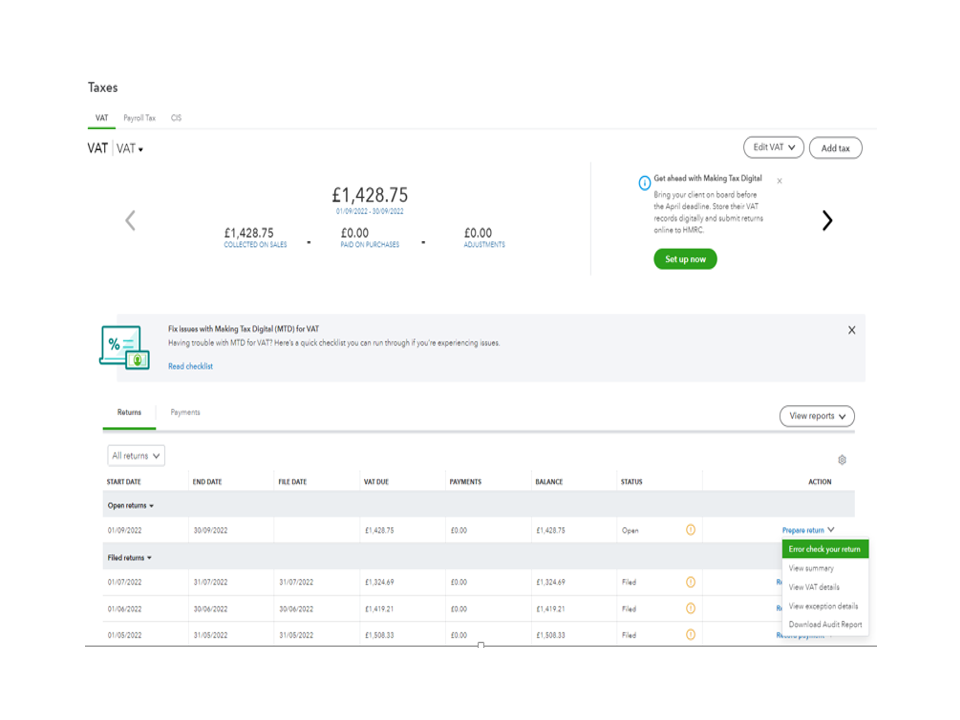Choose Download Audit Report from the menu
The image size is (960, 720).
tap(825, 625)
